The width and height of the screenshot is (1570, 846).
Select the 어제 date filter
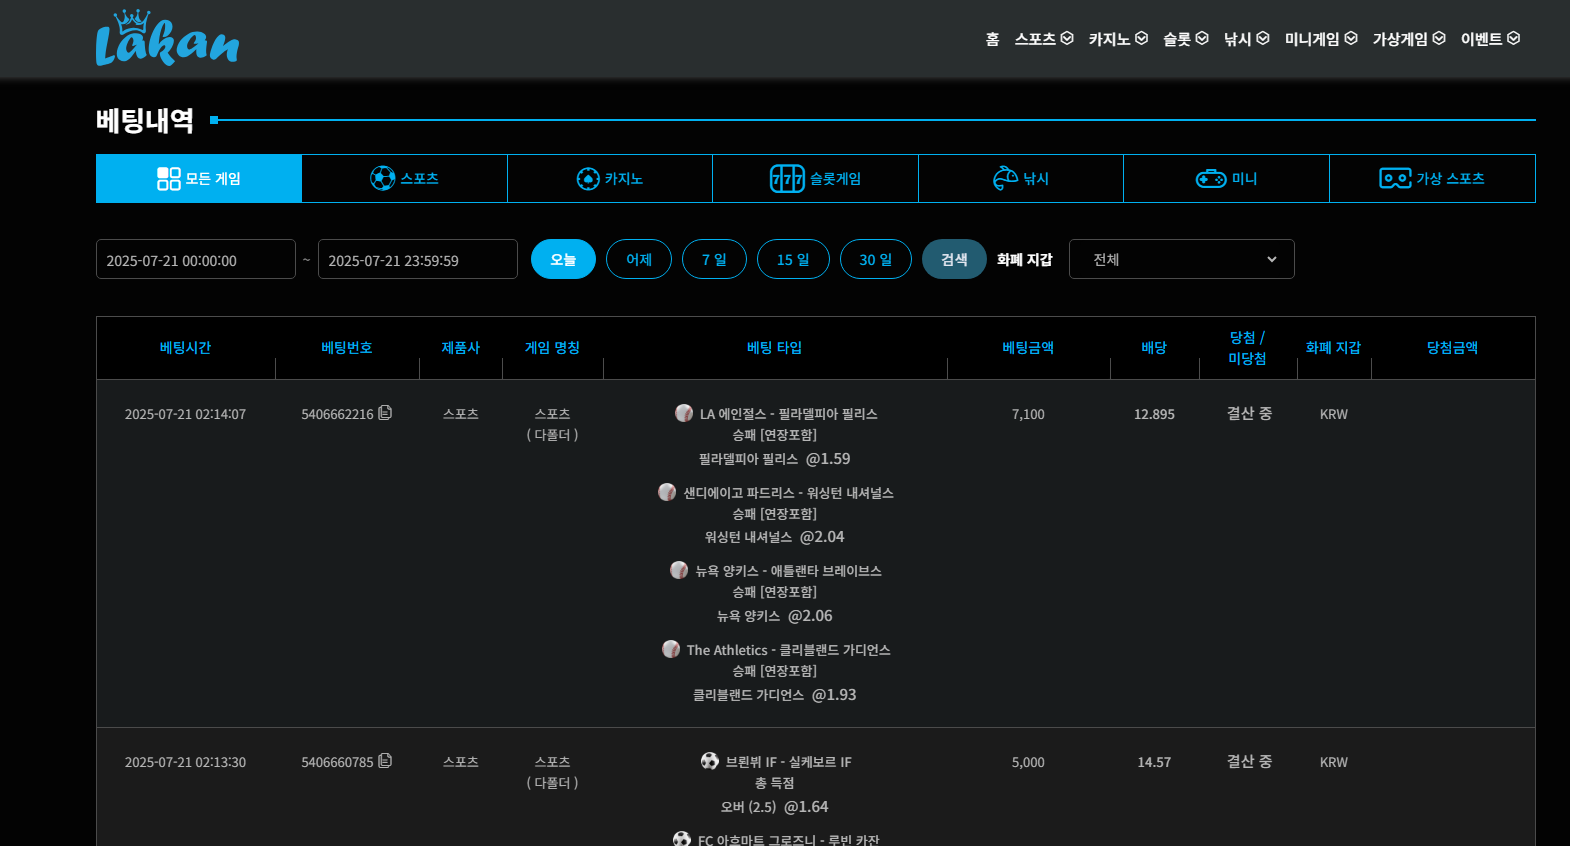pyautogui.click(x=638, y=259)
